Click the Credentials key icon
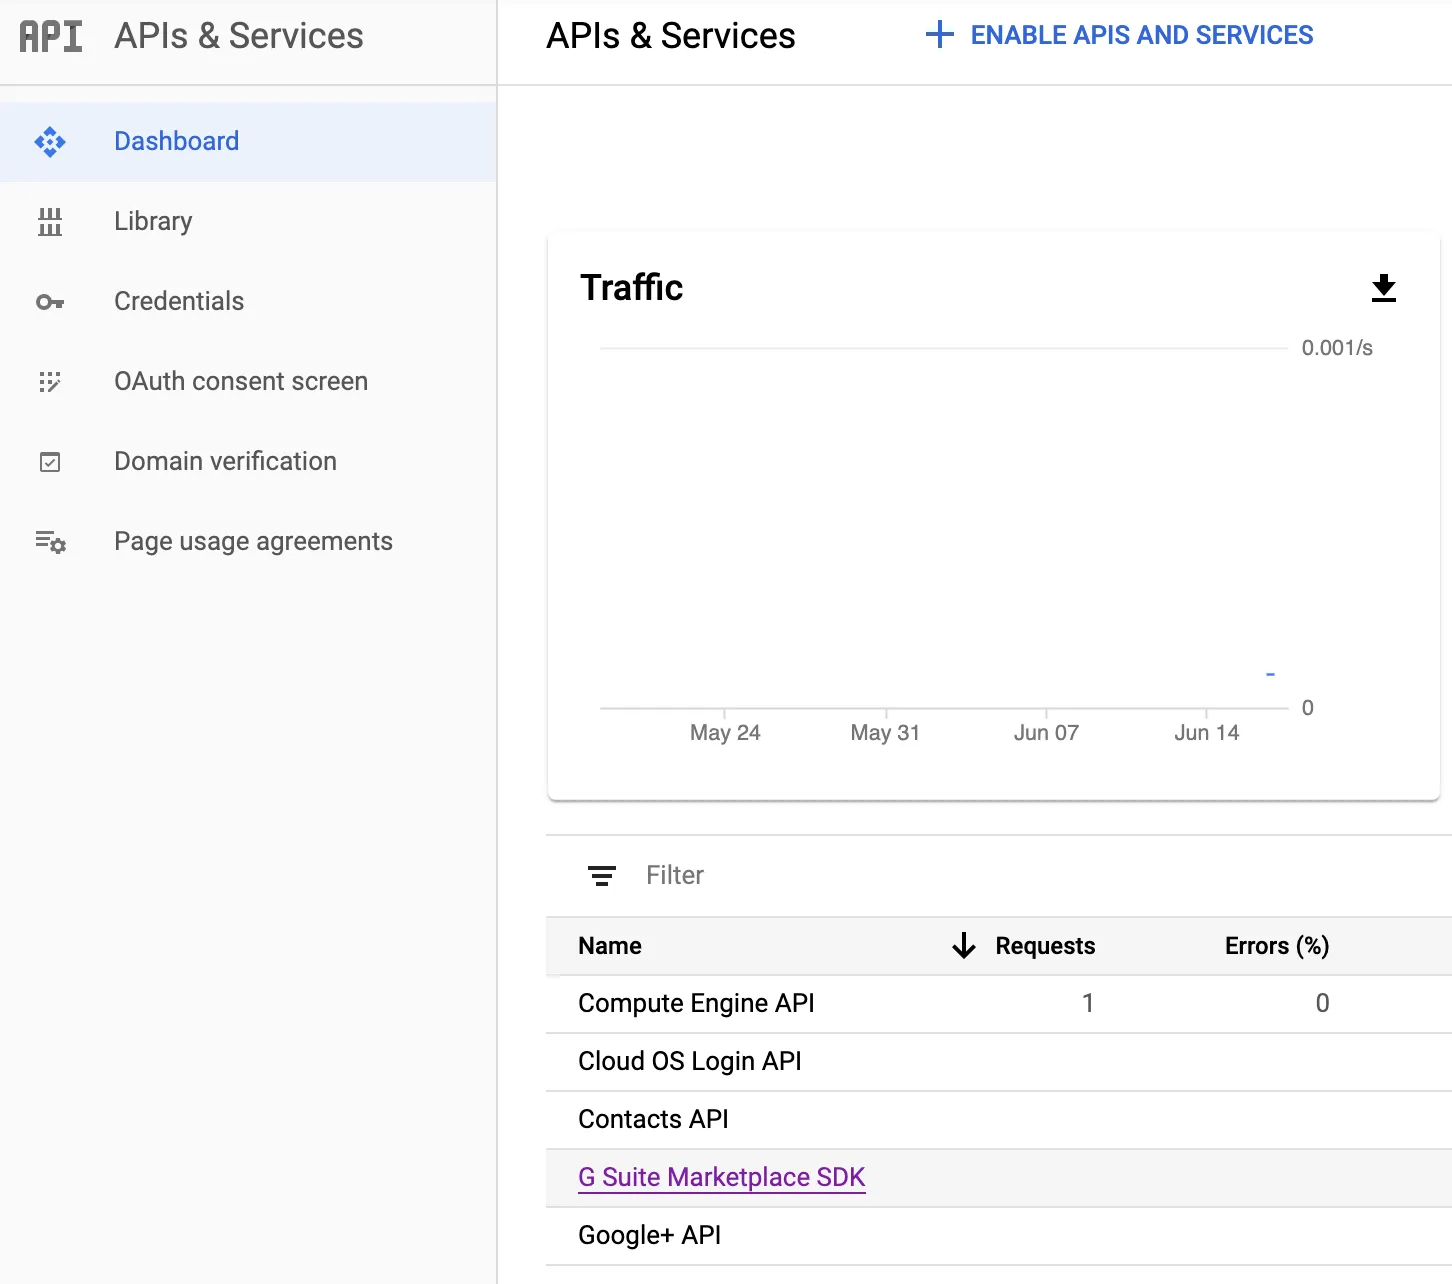Screen dimensions: 1452x1284 tap(50, 302)
